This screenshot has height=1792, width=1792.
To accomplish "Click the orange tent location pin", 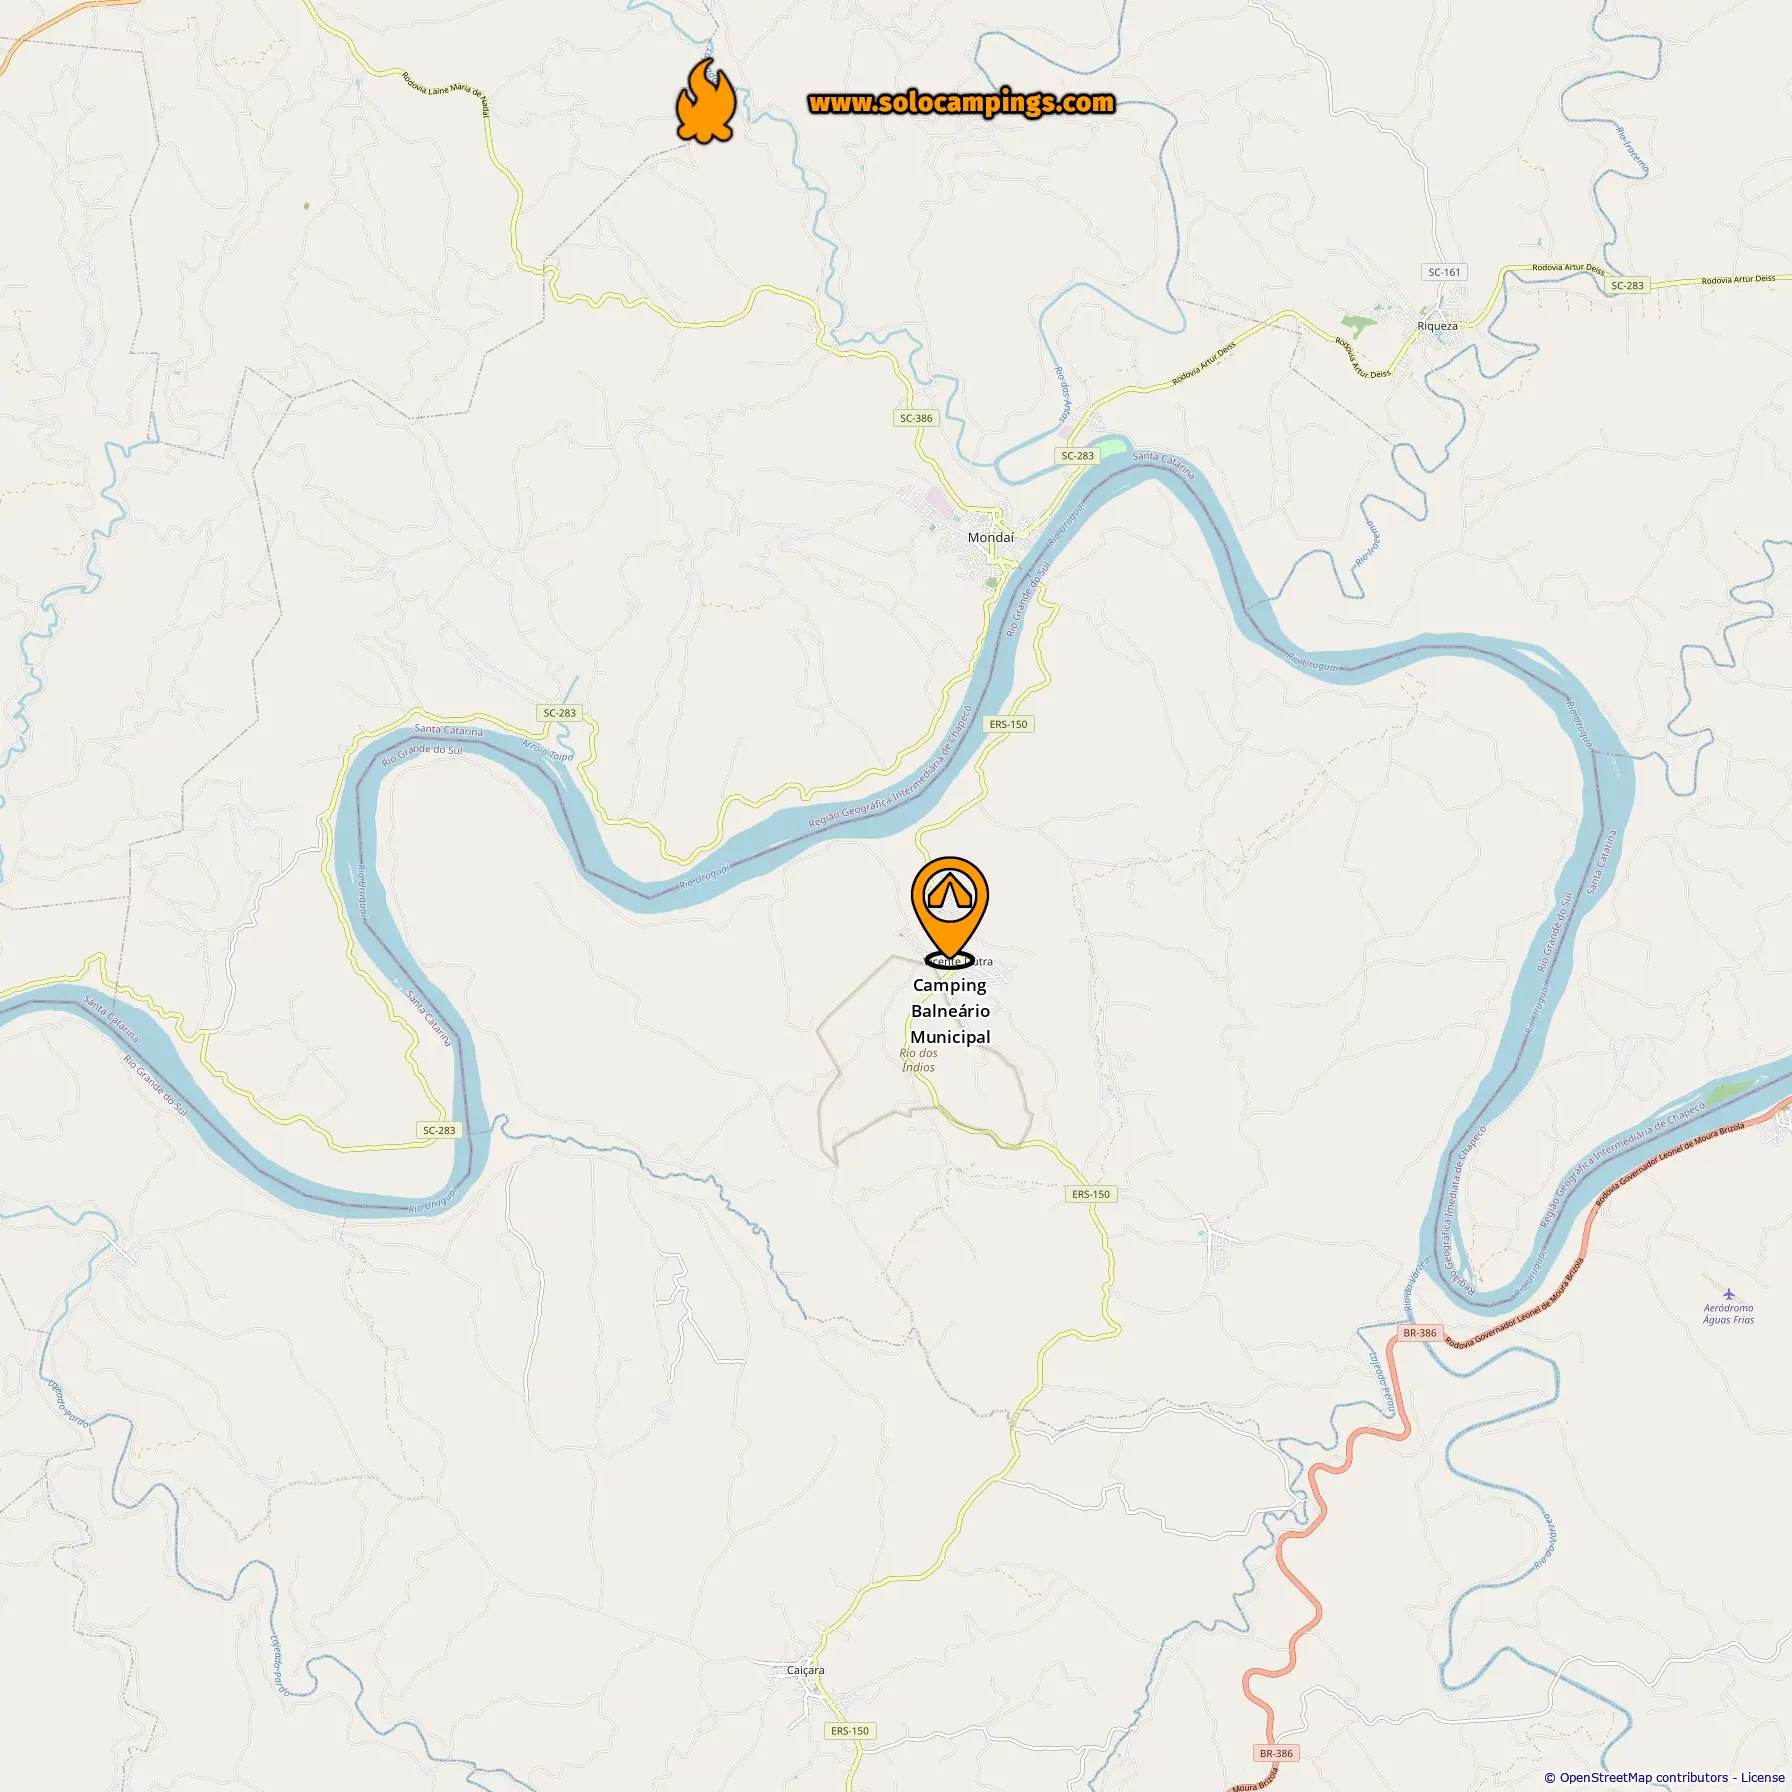I will (x=949, y=908).
